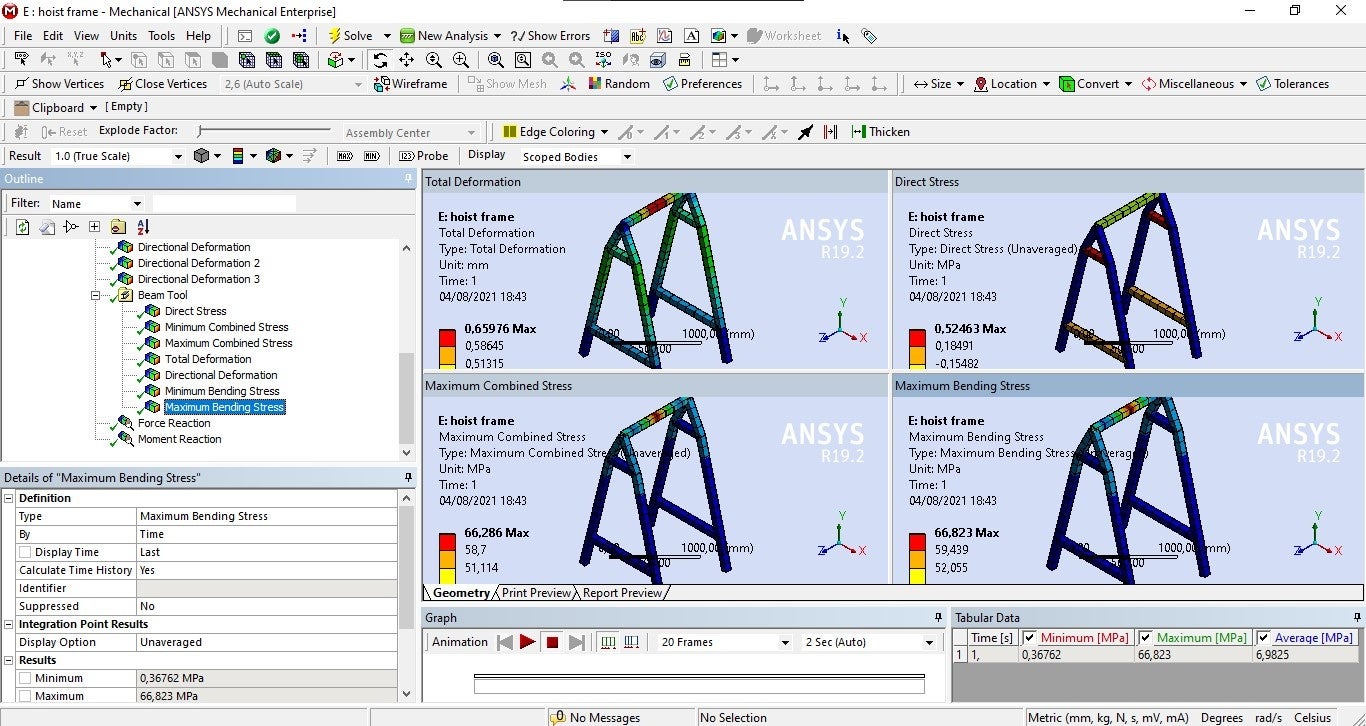Activate the Pan view tool

pyautogui.click(x=407, y=60)
